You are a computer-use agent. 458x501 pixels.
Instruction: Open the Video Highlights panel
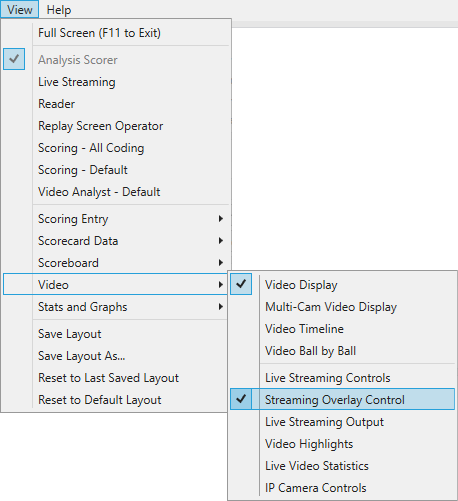(x=342, y=444)
